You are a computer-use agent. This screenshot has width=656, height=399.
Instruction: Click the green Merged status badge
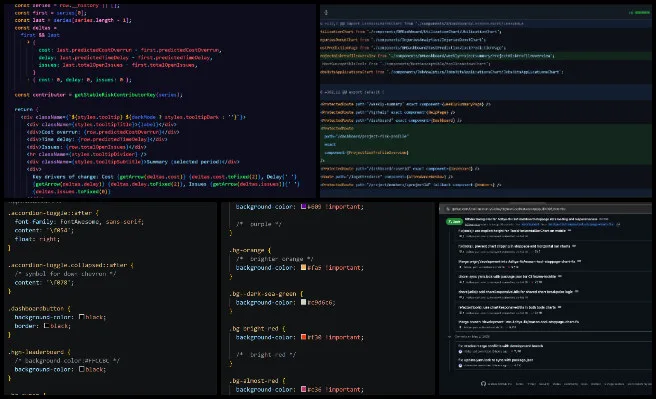[x=455, y=222]
